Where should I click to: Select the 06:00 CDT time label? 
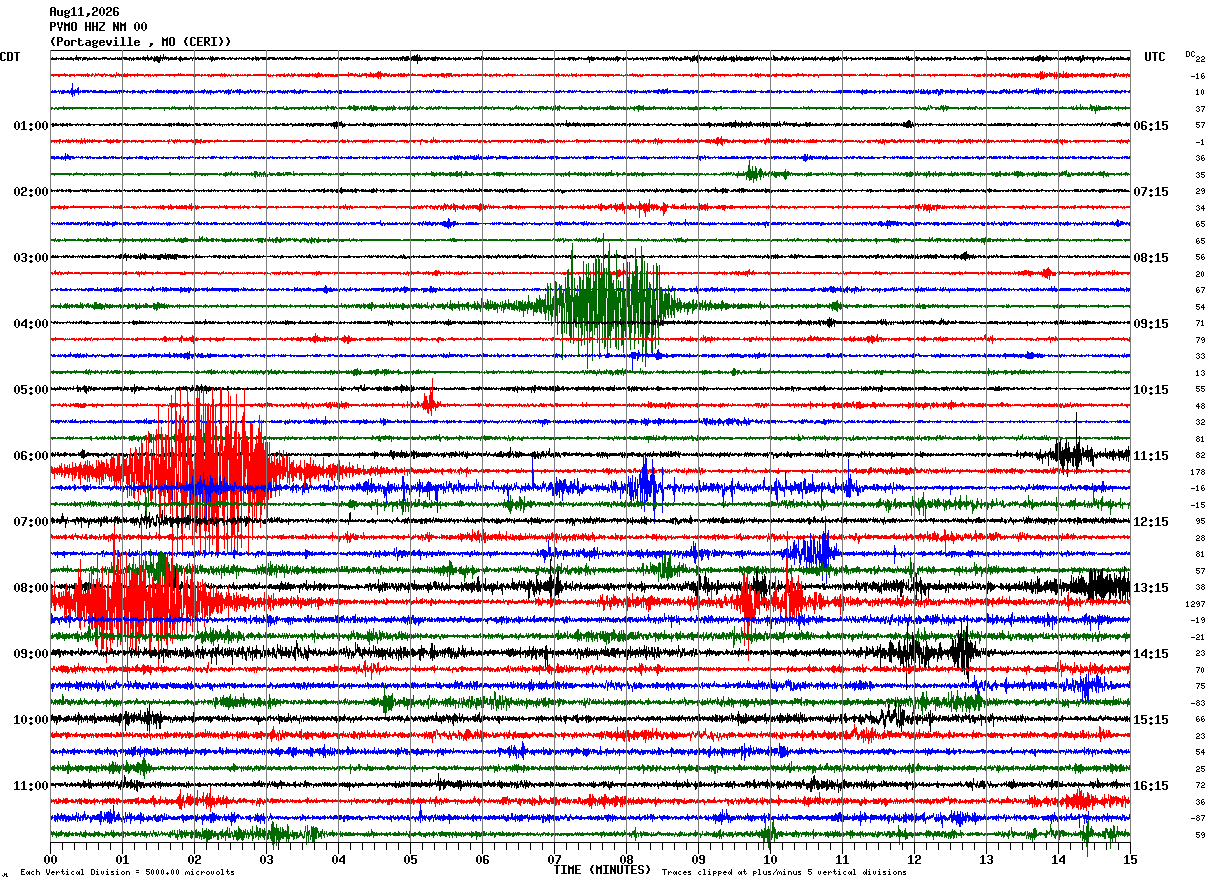31,456
